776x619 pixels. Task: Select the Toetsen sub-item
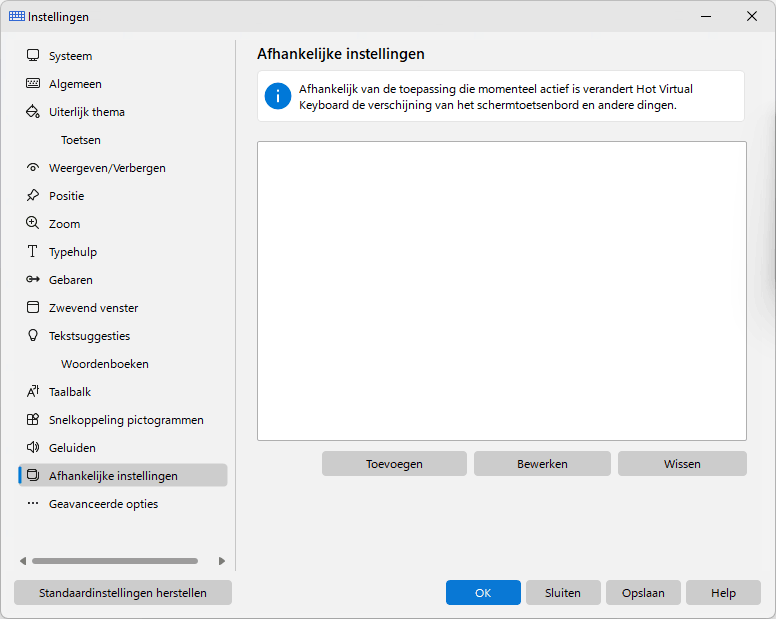(123, 140)
